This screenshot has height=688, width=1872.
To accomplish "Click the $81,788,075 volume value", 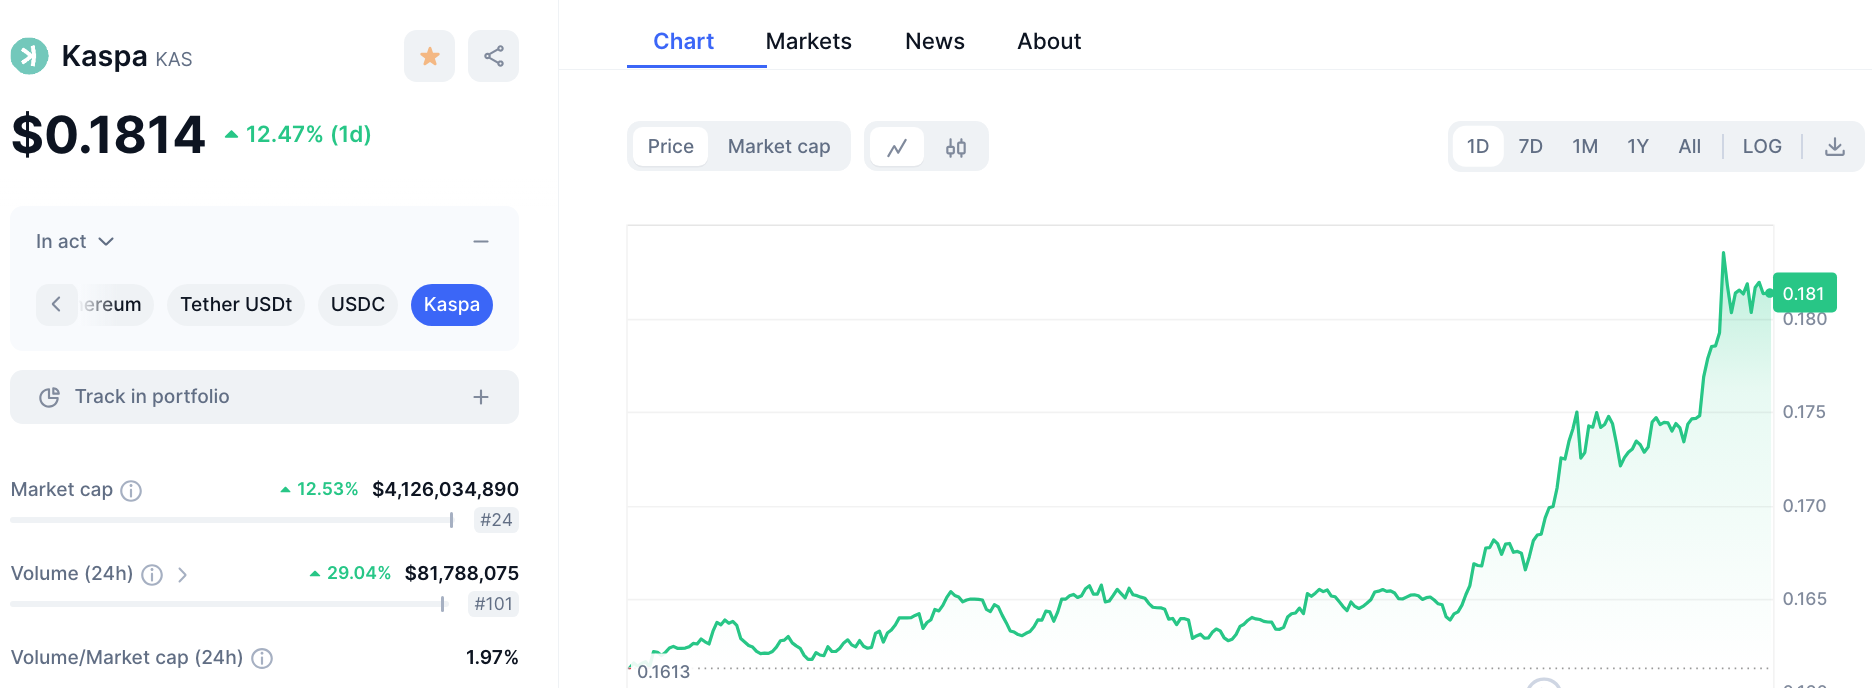I will [x=461, y=573].
